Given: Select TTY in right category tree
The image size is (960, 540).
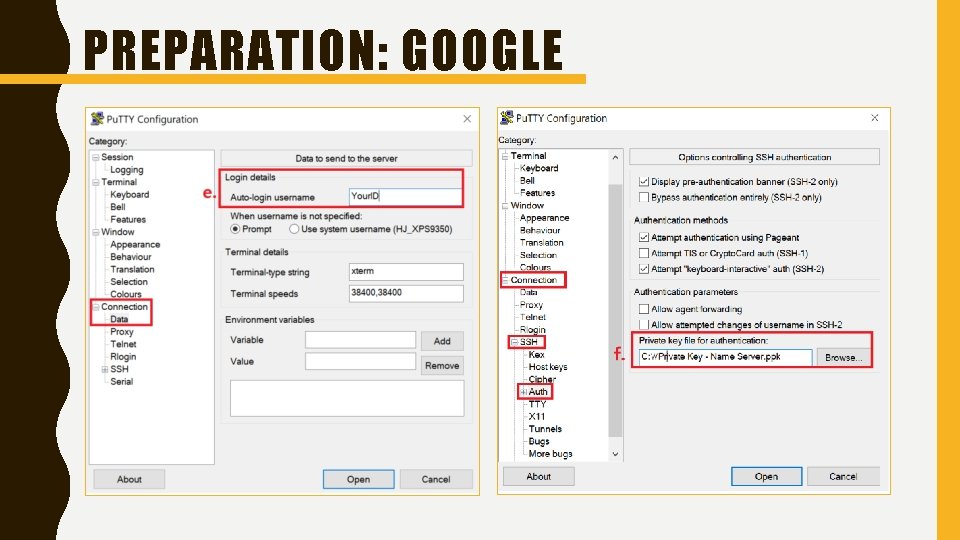Looking at the screenshot, I should pos(538,404).
